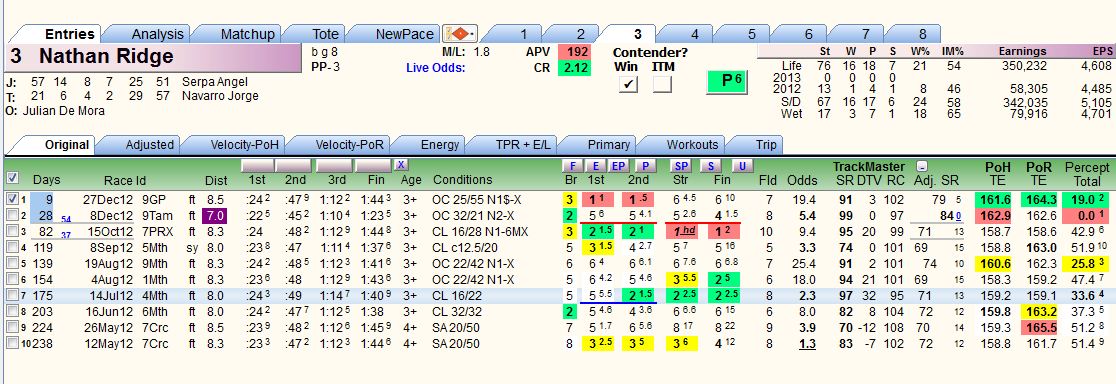Click the blue 0 link beside Adj. SR 84
The height and width of the screenshot is (384, 1116).
tap(959, 215)
